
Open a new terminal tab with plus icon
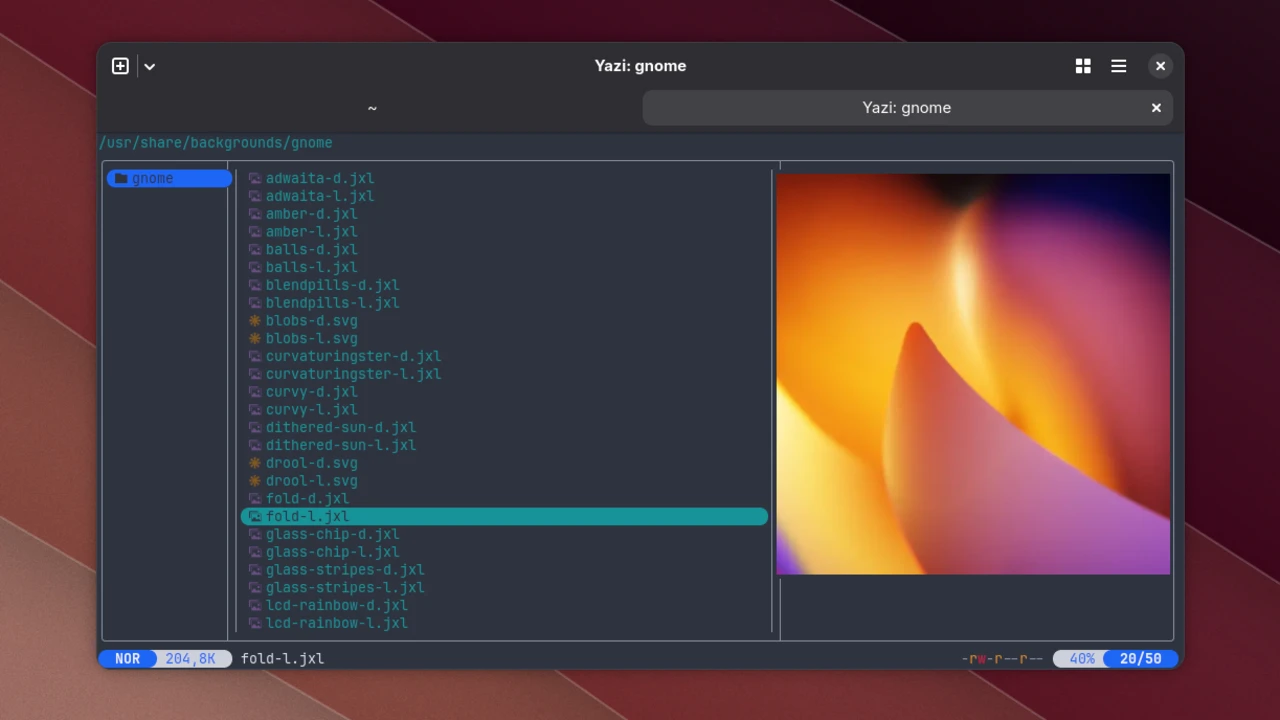pos(120,66)
